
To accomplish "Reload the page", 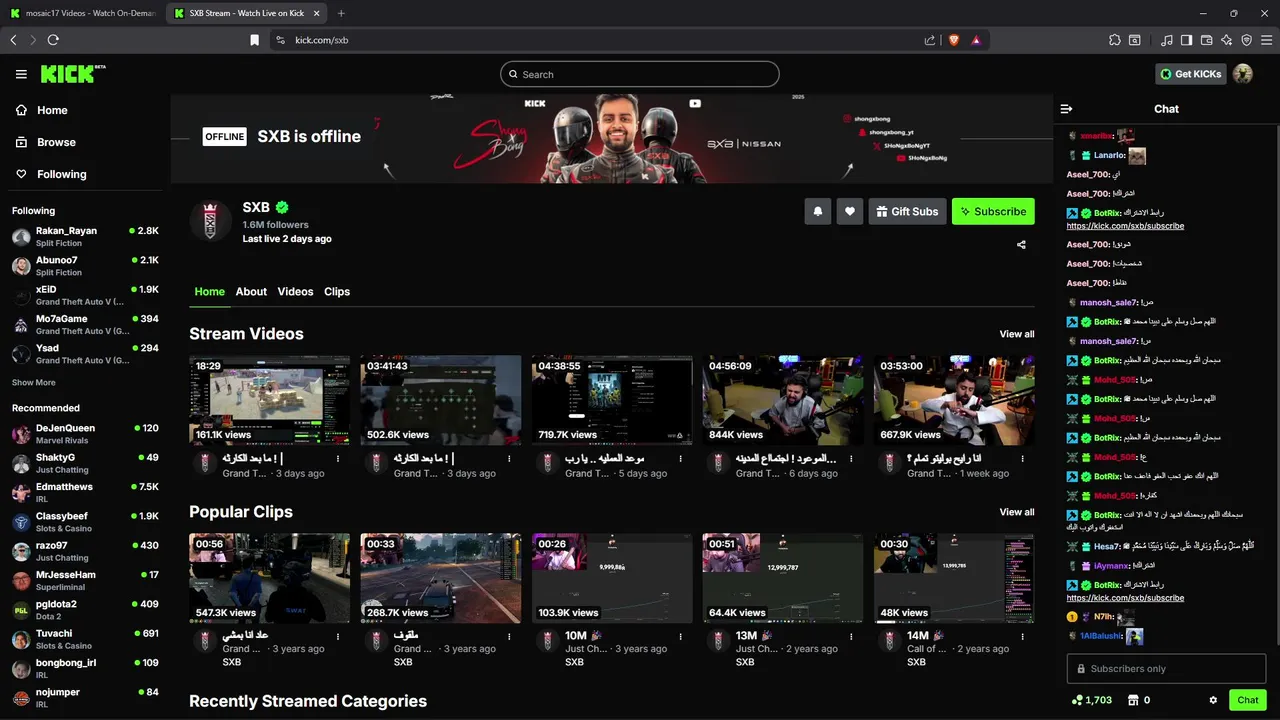I will [53, 40].
